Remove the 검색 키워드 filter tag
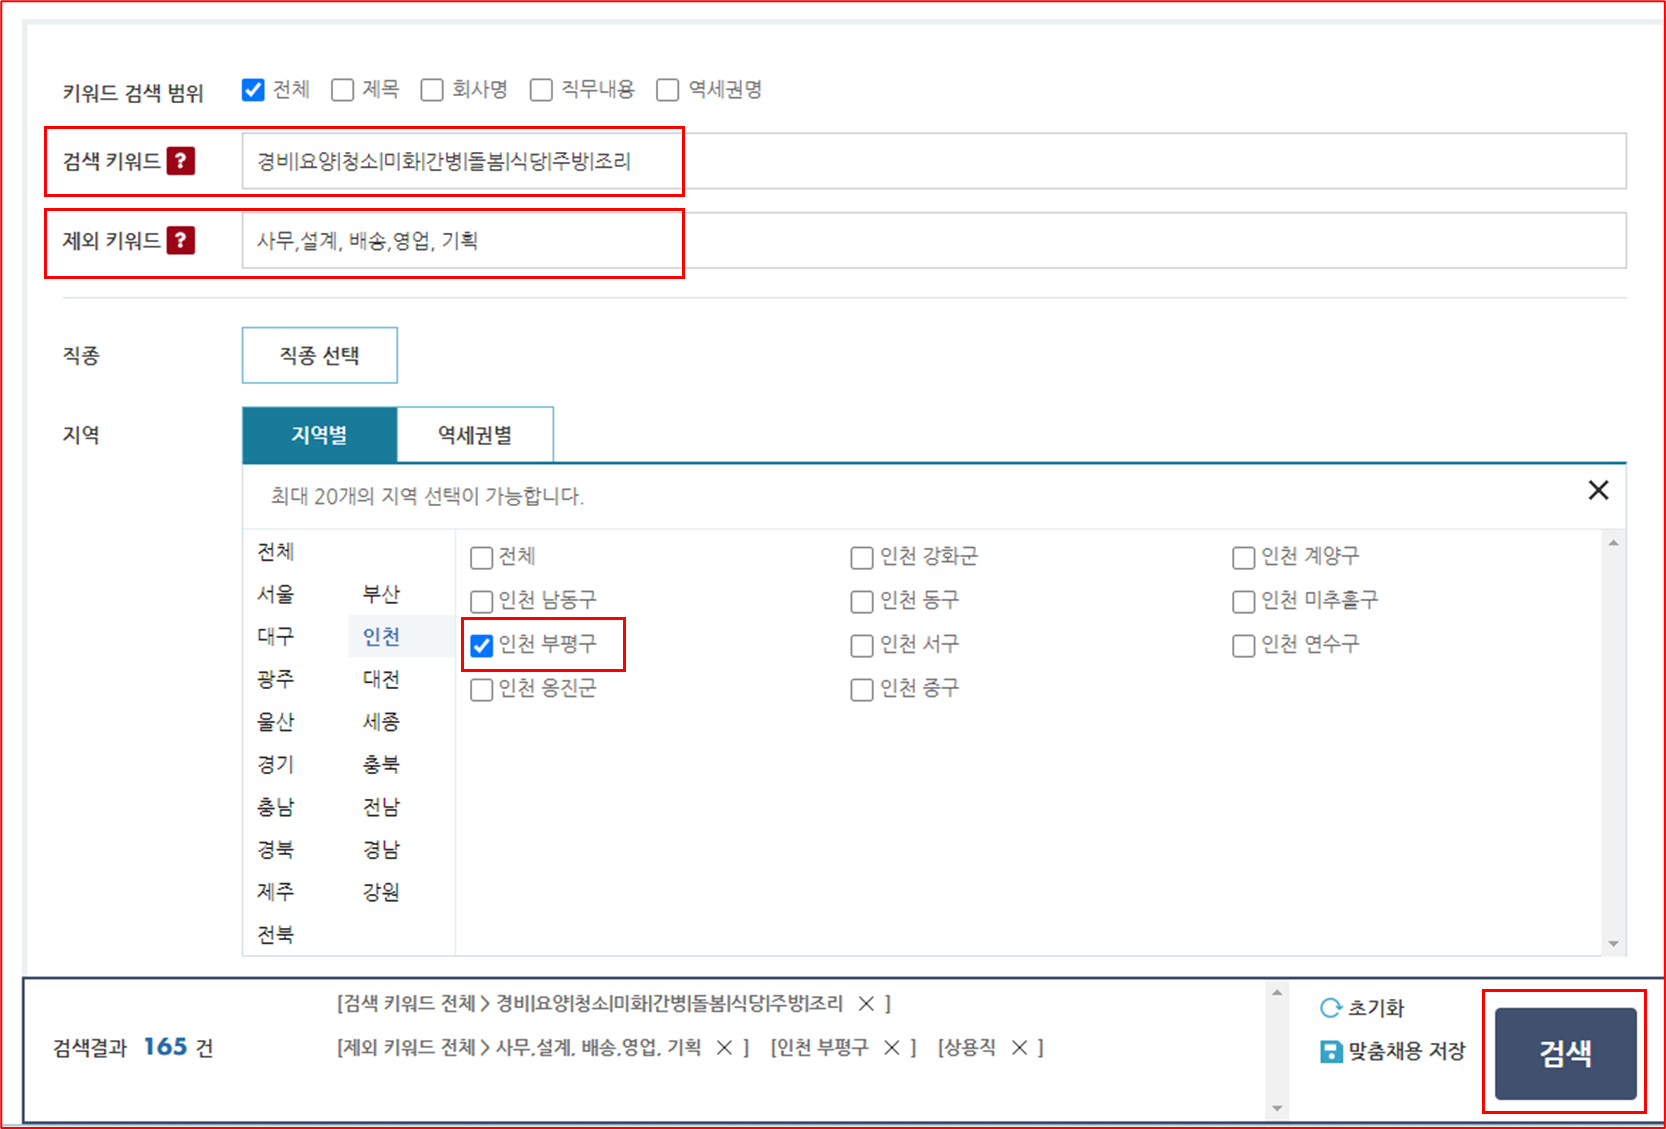The height and width of the screenshot is (1129, 1666). point(866,1003)
